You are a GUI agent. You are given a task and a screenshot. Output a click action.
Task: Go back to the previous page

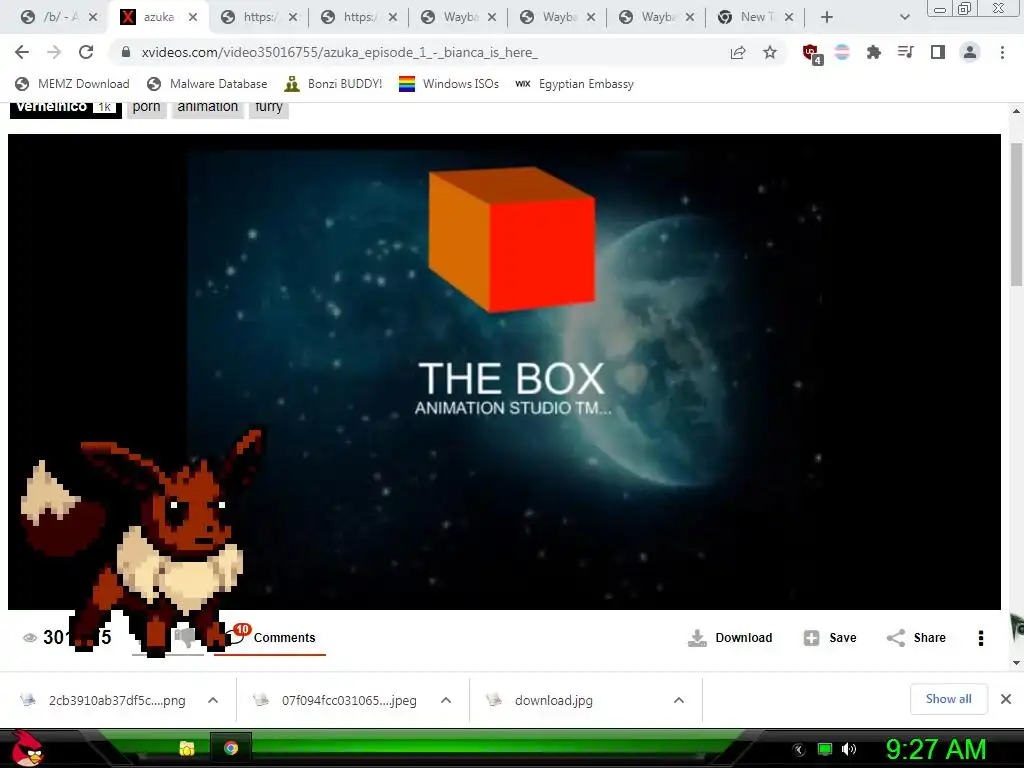click(22, 52)
